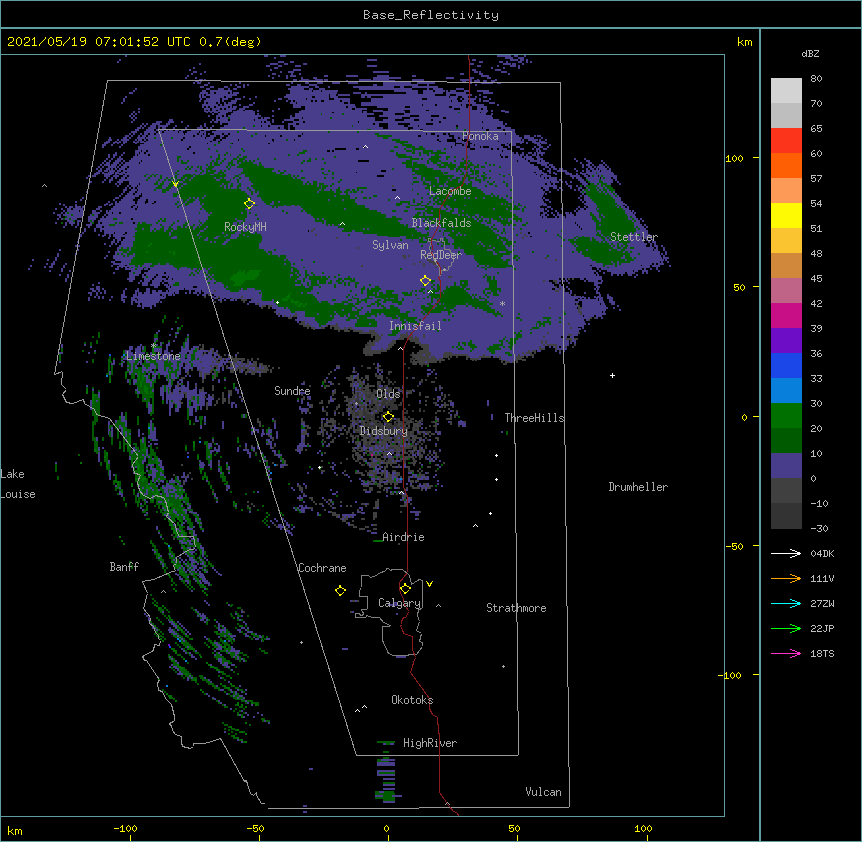This screenshot has height=842, width=862.
Task: Click the Lacombe town label
Action: coord(450,191)
